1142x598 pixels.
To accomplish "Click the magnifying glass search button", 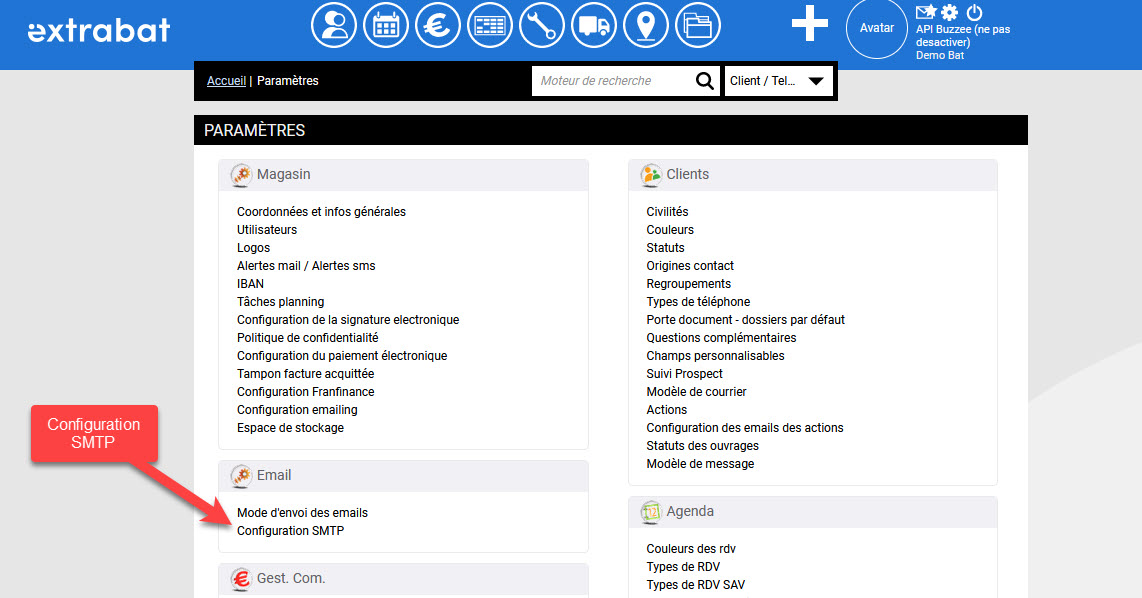I will (x=705, y=81).
